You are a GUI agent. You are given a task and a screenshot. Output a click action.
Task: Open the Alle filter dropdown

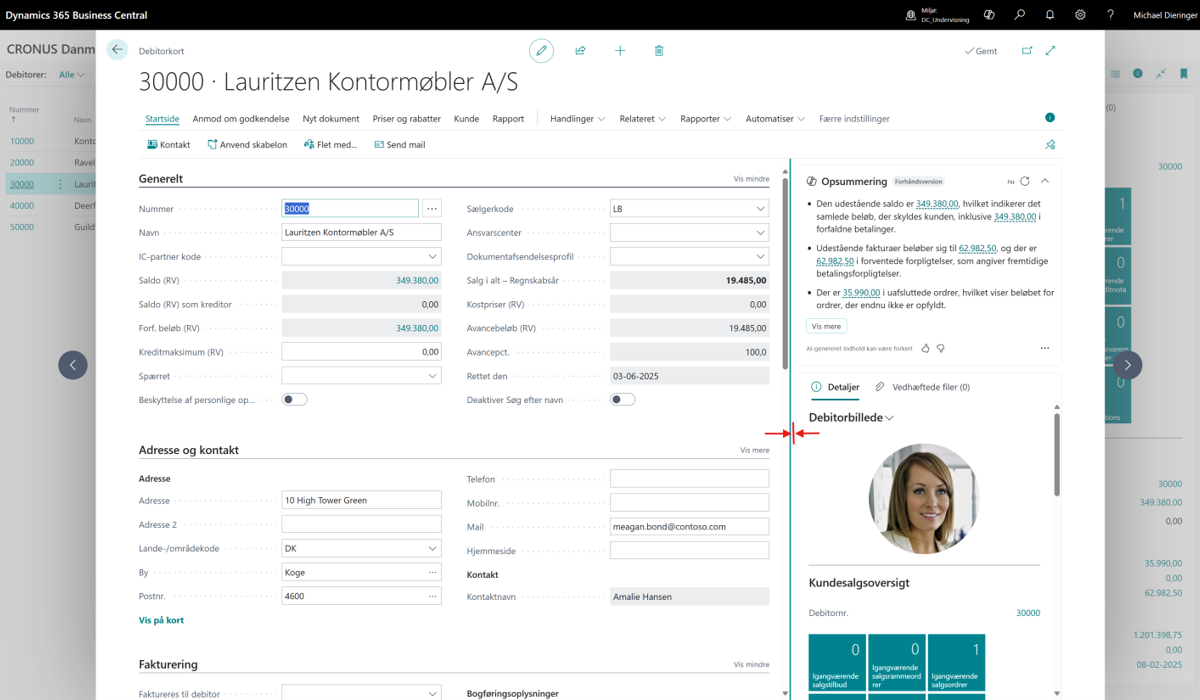[x=72, y=74]
